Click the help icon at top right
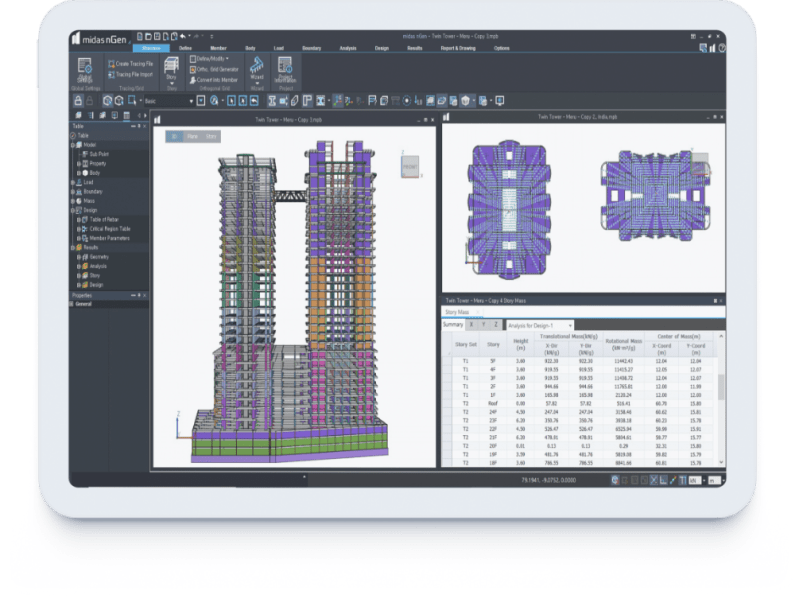The height and width of the screenshot is (599, 799). click(x=722, y=48)
